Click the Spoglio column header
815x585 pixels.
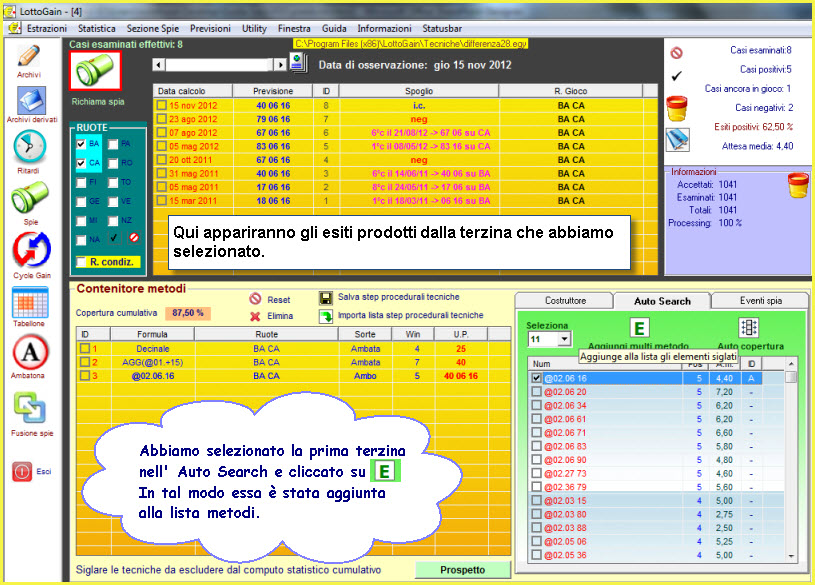tap(419, 91)
